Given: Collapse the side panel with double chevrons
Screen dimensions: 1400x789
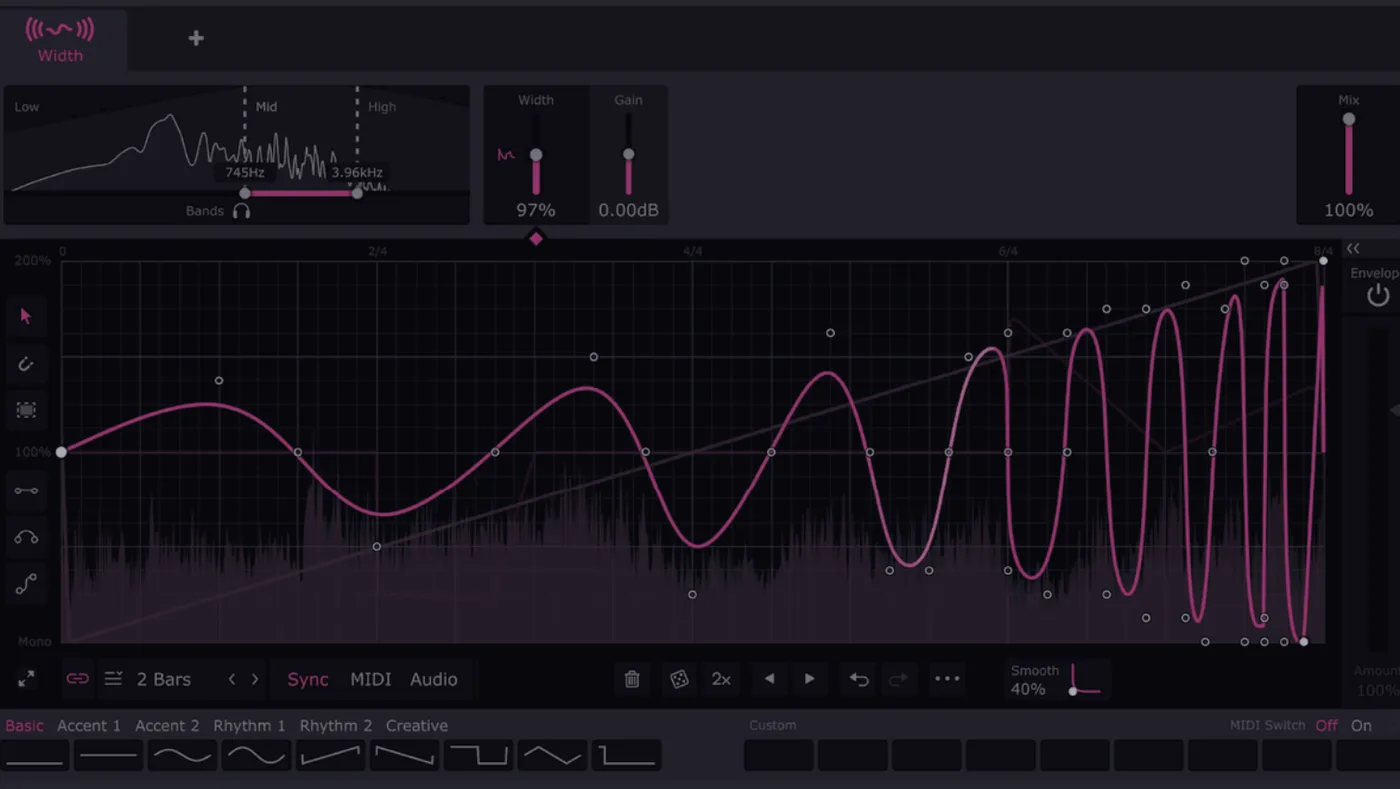Looking at the screenshot, I should pos(1353,248).
